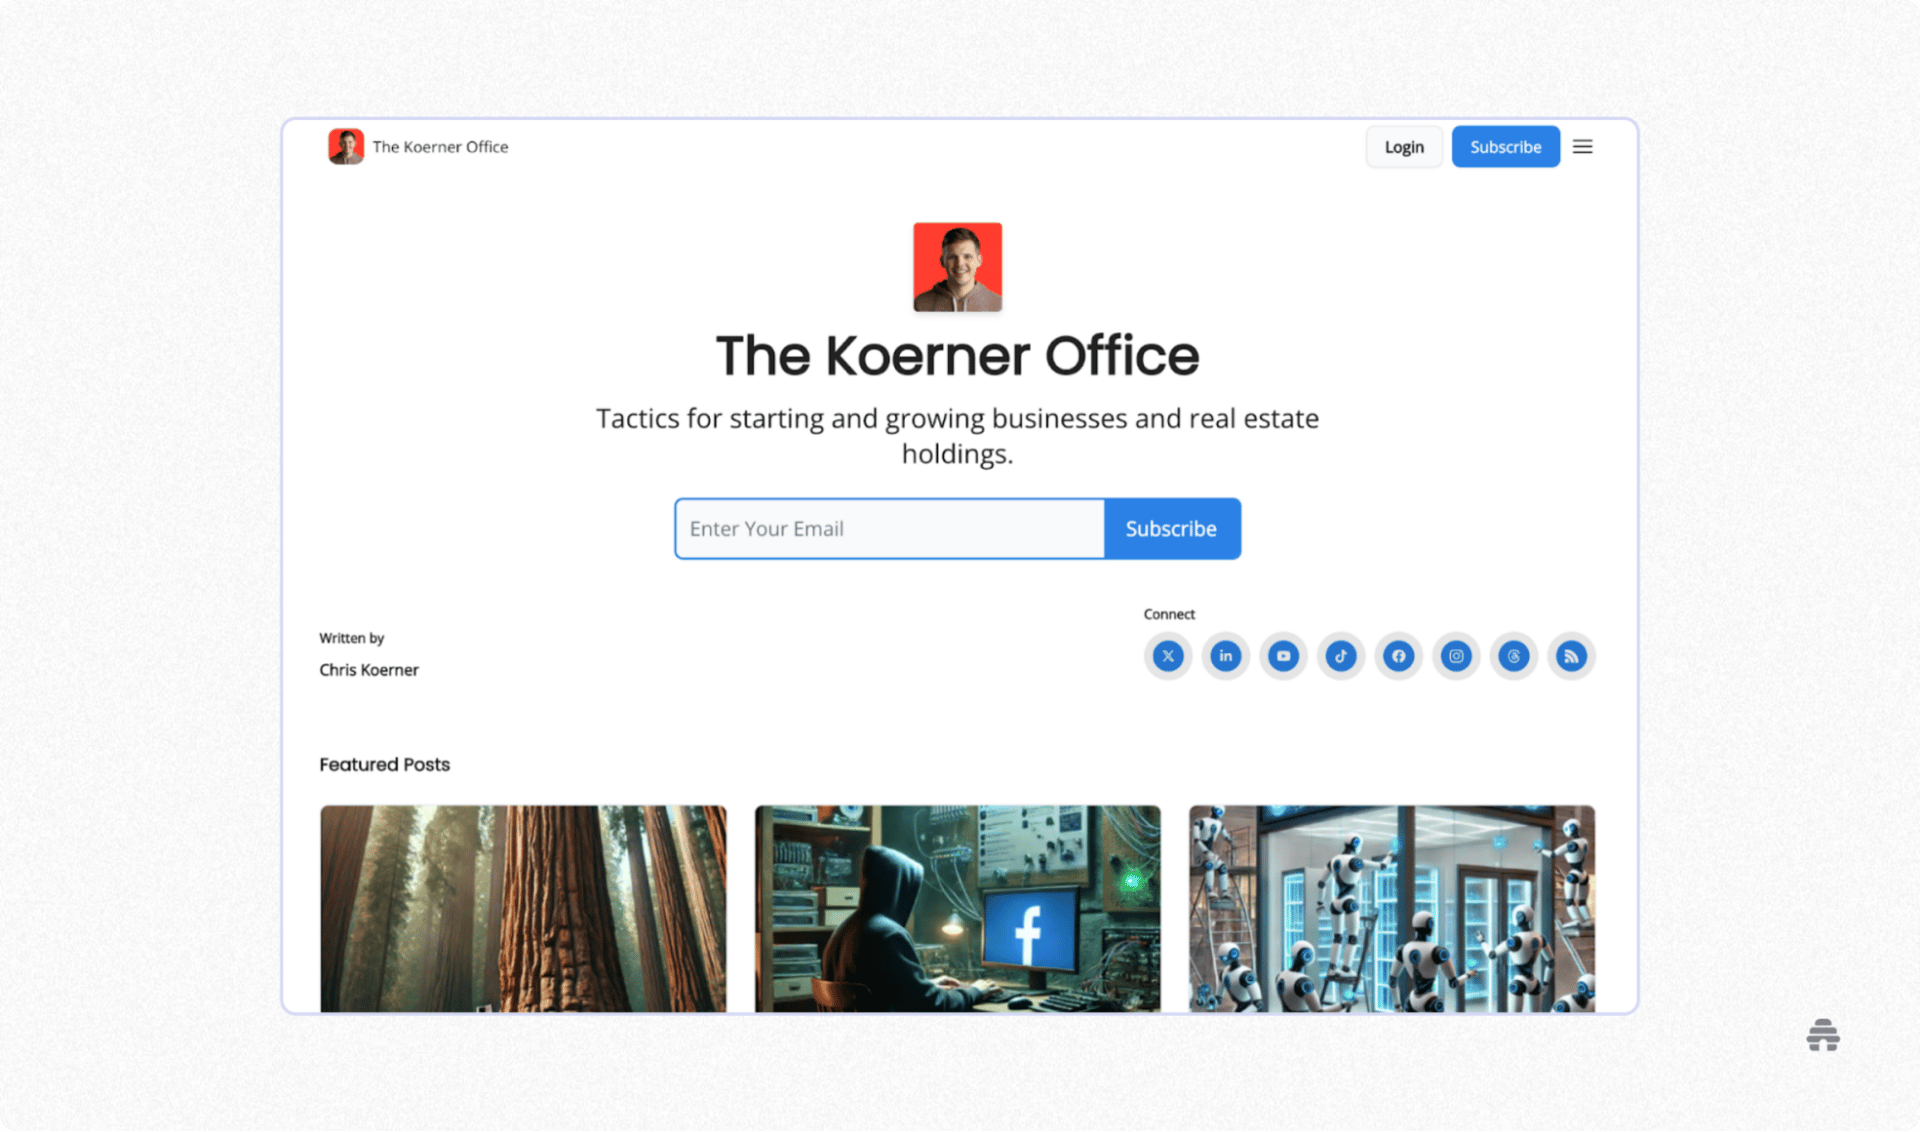Click the RSS feed icon
Screen dimensions: 1920x1132
(1571, 656)
